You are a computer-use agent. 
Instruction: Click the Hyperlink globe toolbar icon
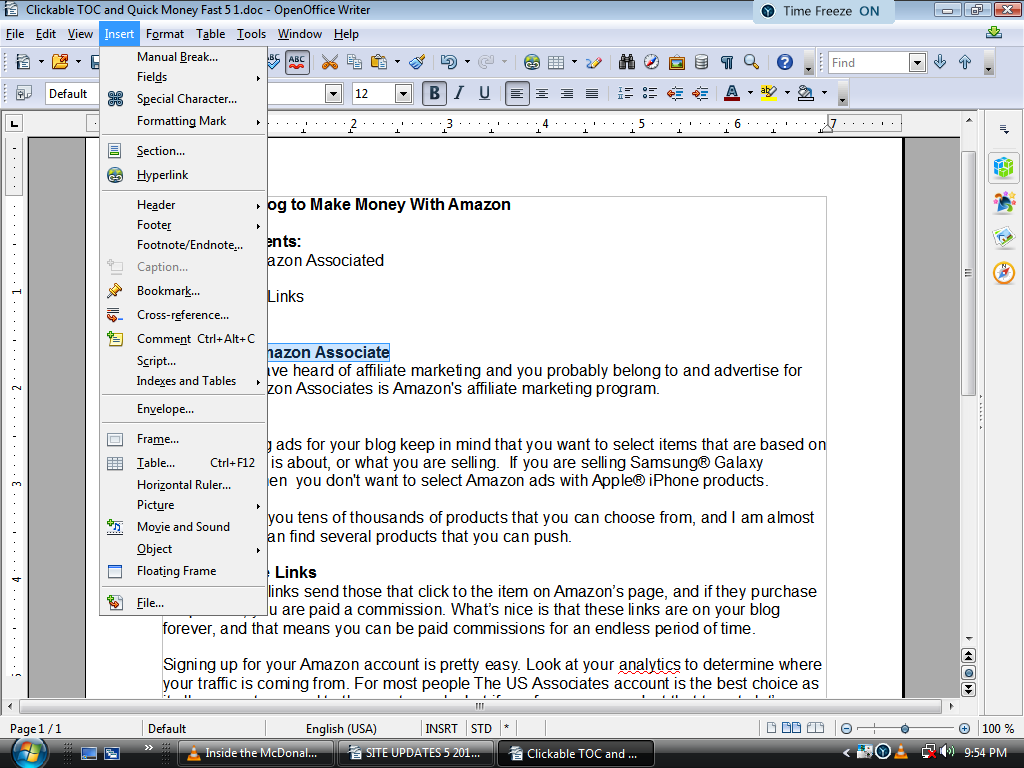[x=532, y=62]
